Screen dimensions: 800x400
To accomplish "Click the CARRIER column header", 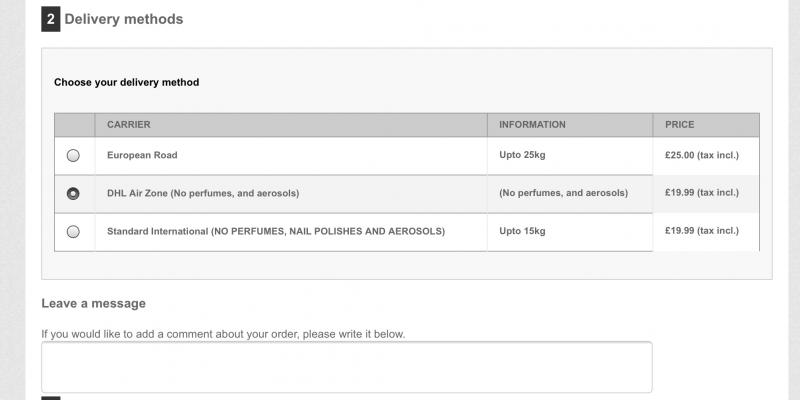I will 129,125.
